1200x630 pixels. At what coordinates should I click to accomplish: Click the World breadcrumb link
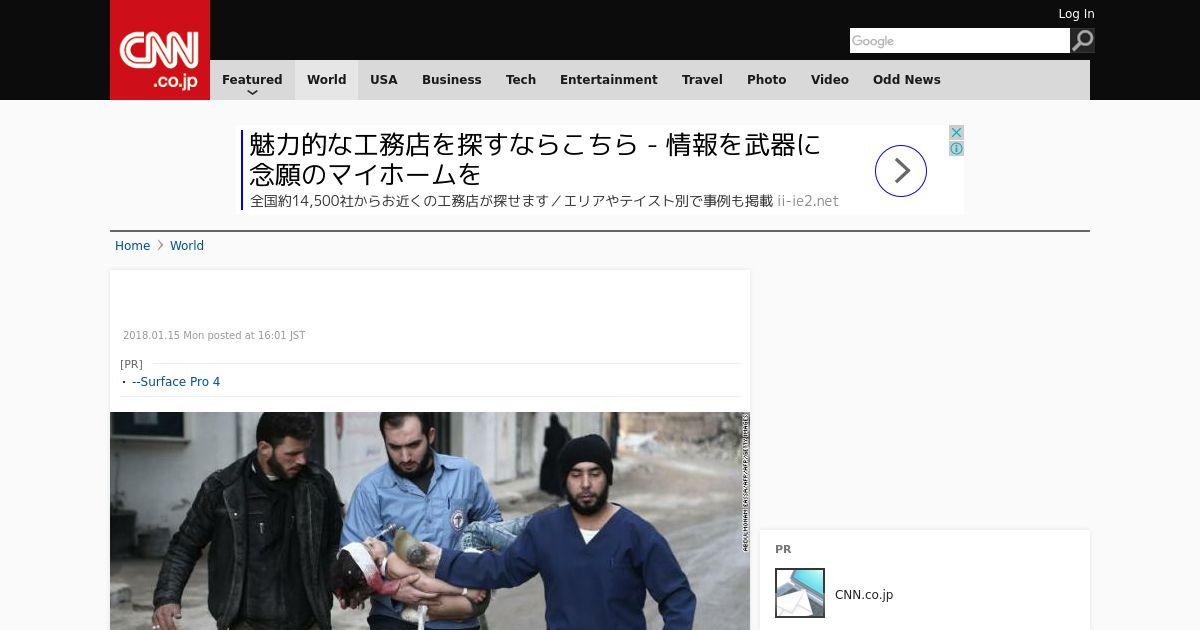tap(187, 246)
